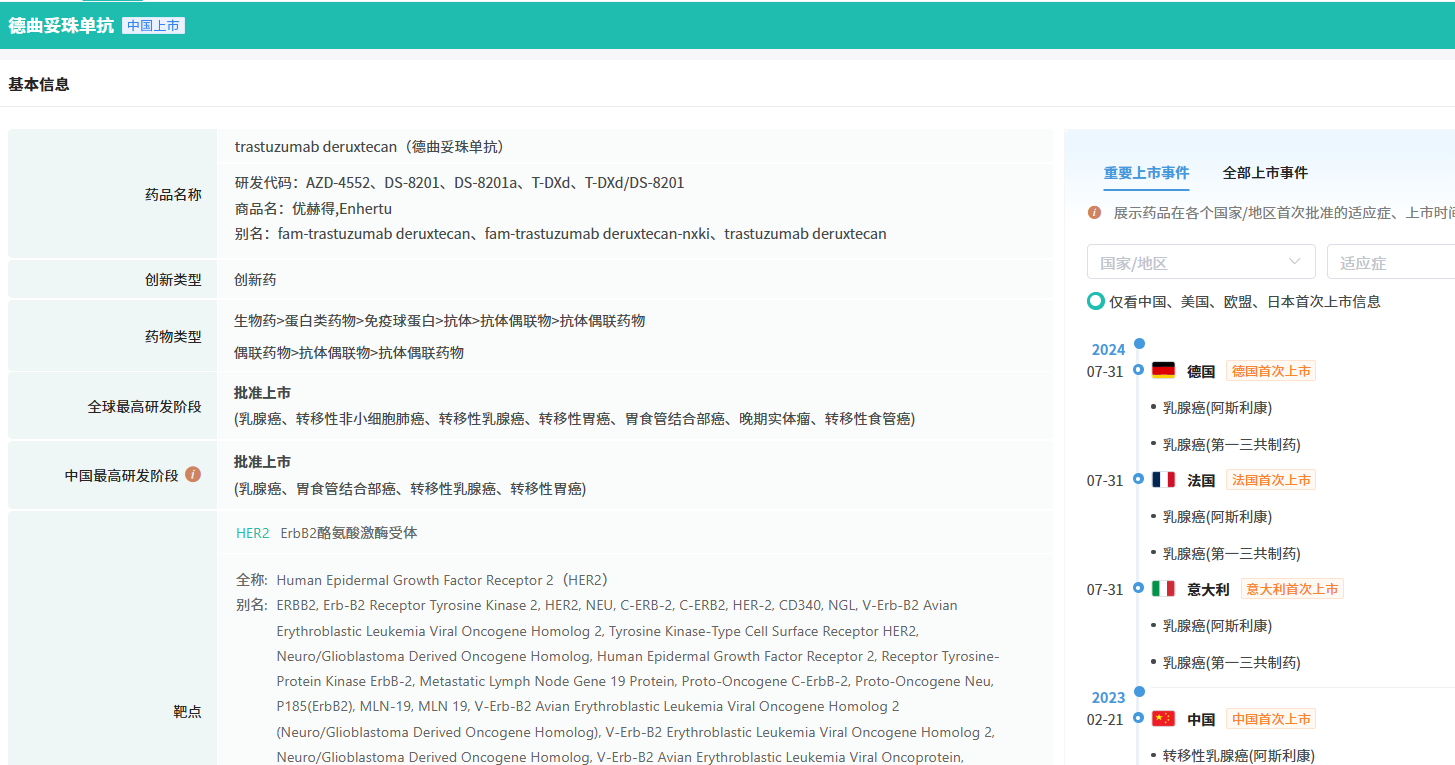The width and height of the screenshot is (1455, 765).
Task: Open the 国家/地区 dropdown
Action: pos(1200,263)
